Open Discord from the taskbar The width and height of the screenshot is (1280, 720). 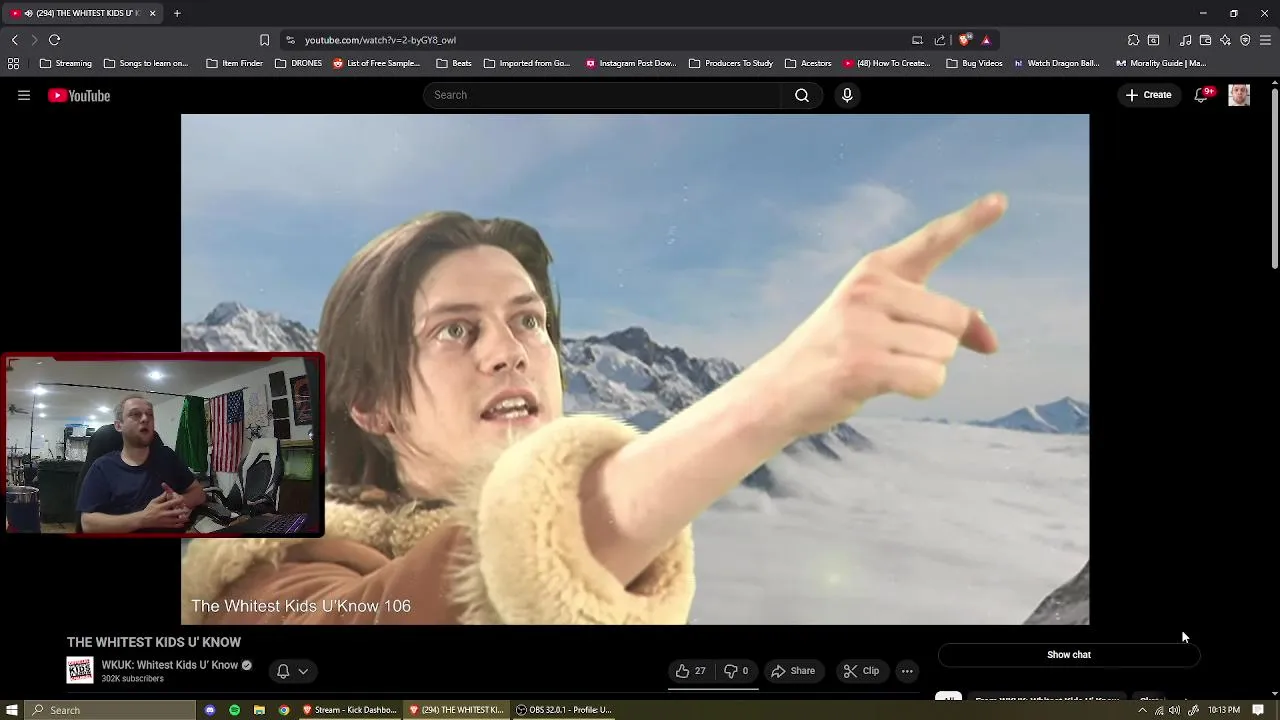click(210, 710)
